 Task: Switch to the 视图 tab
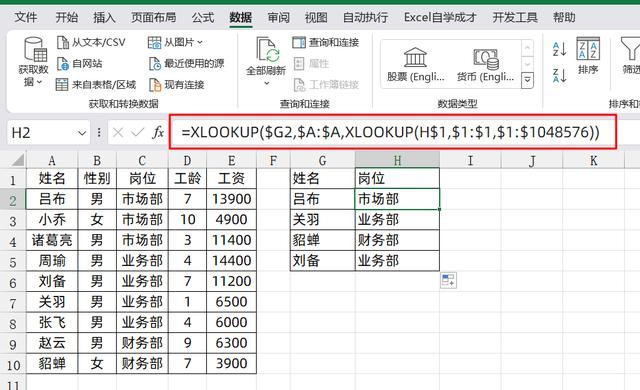pyautogui.click(x=316, y=17)
